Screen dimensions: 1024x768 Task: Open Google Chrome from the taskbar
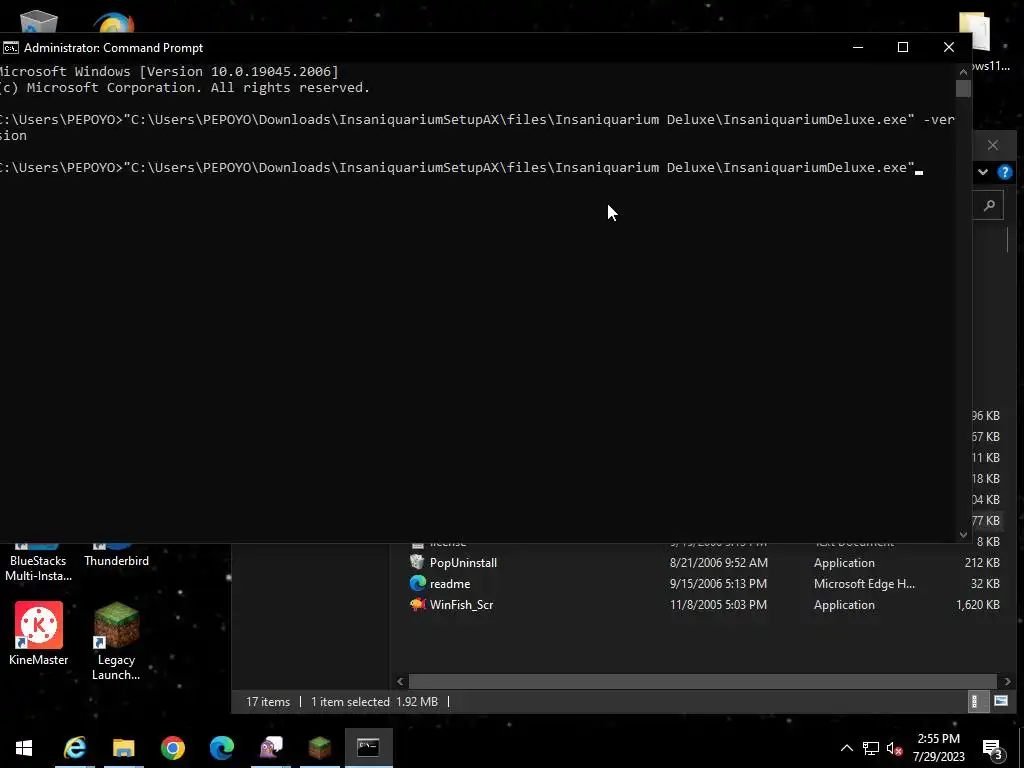pos(172,748)
